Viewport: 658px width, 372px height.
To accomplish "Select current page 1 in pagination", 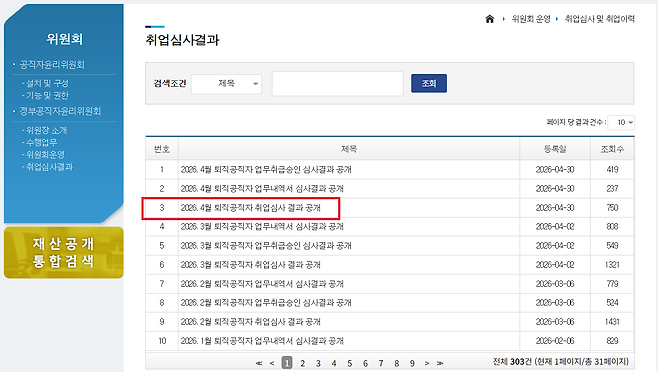I will (287, 363).
